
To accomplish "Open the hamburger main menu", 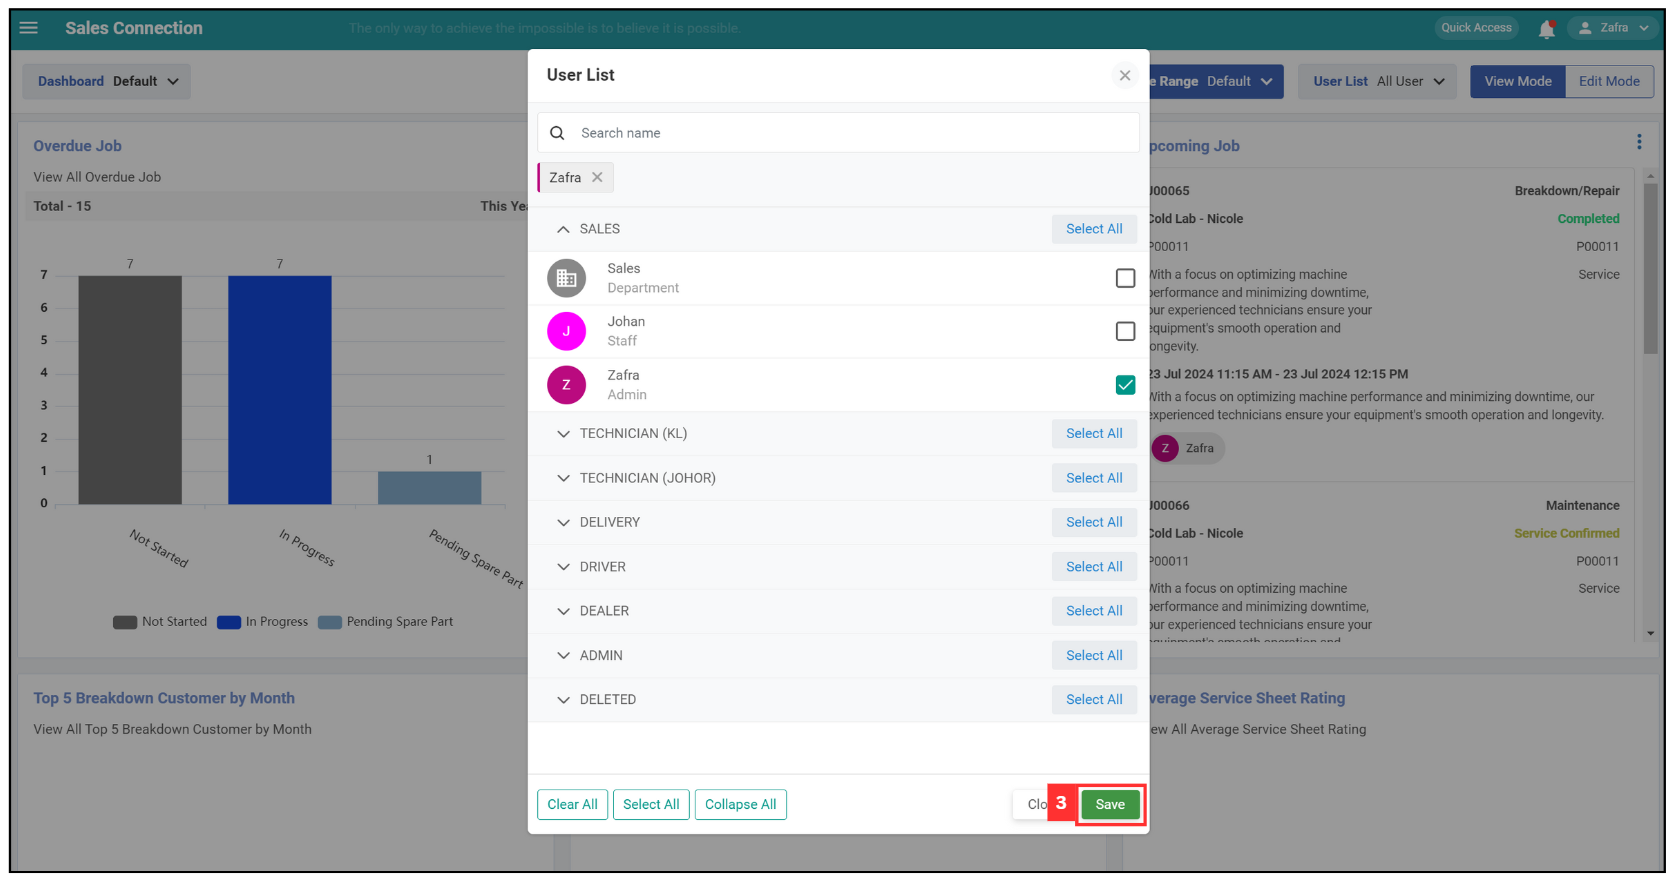I will (x=29, y=28).
